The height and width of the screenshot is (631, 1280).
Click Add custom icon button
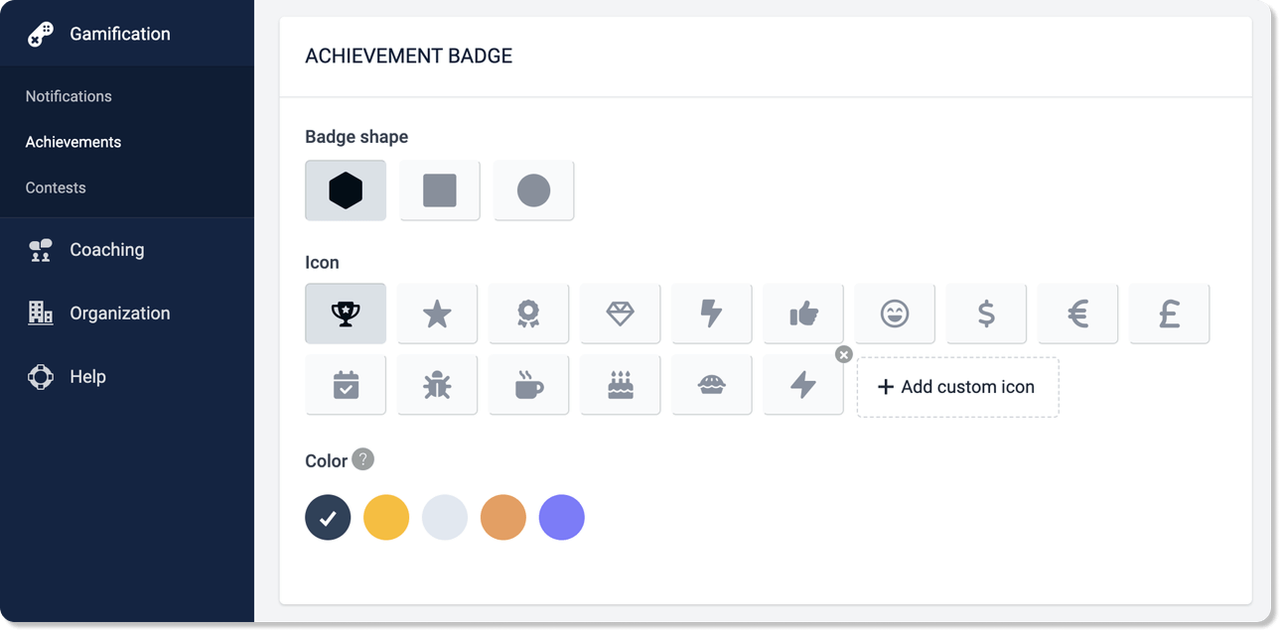[x=957, y=387]
